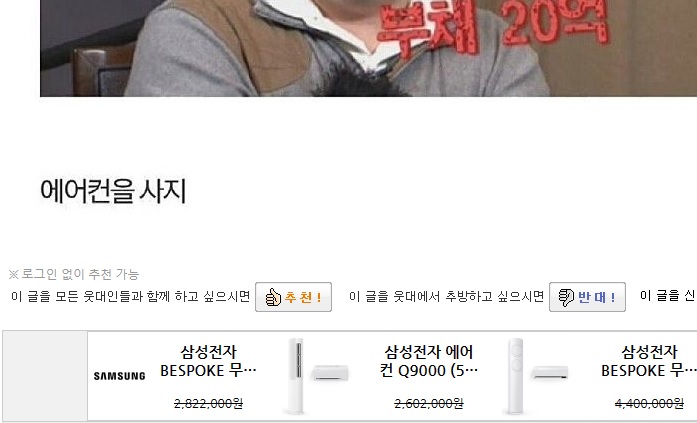Click the 4,400,000원 strikethrough price

click(649, 403)
